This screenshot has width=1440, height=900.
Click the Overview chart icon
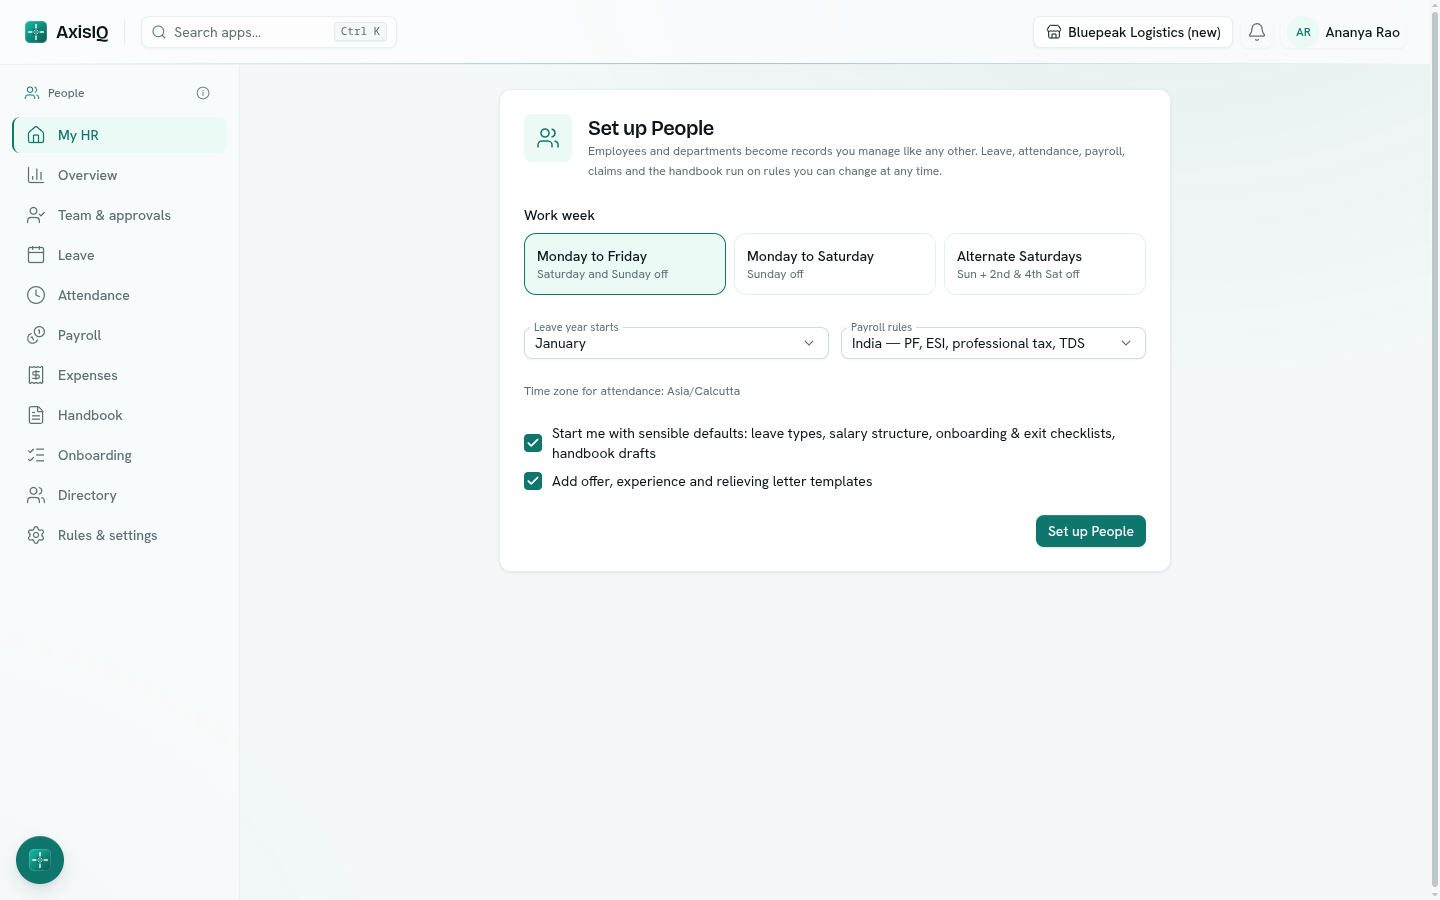[x=36, y=175]
